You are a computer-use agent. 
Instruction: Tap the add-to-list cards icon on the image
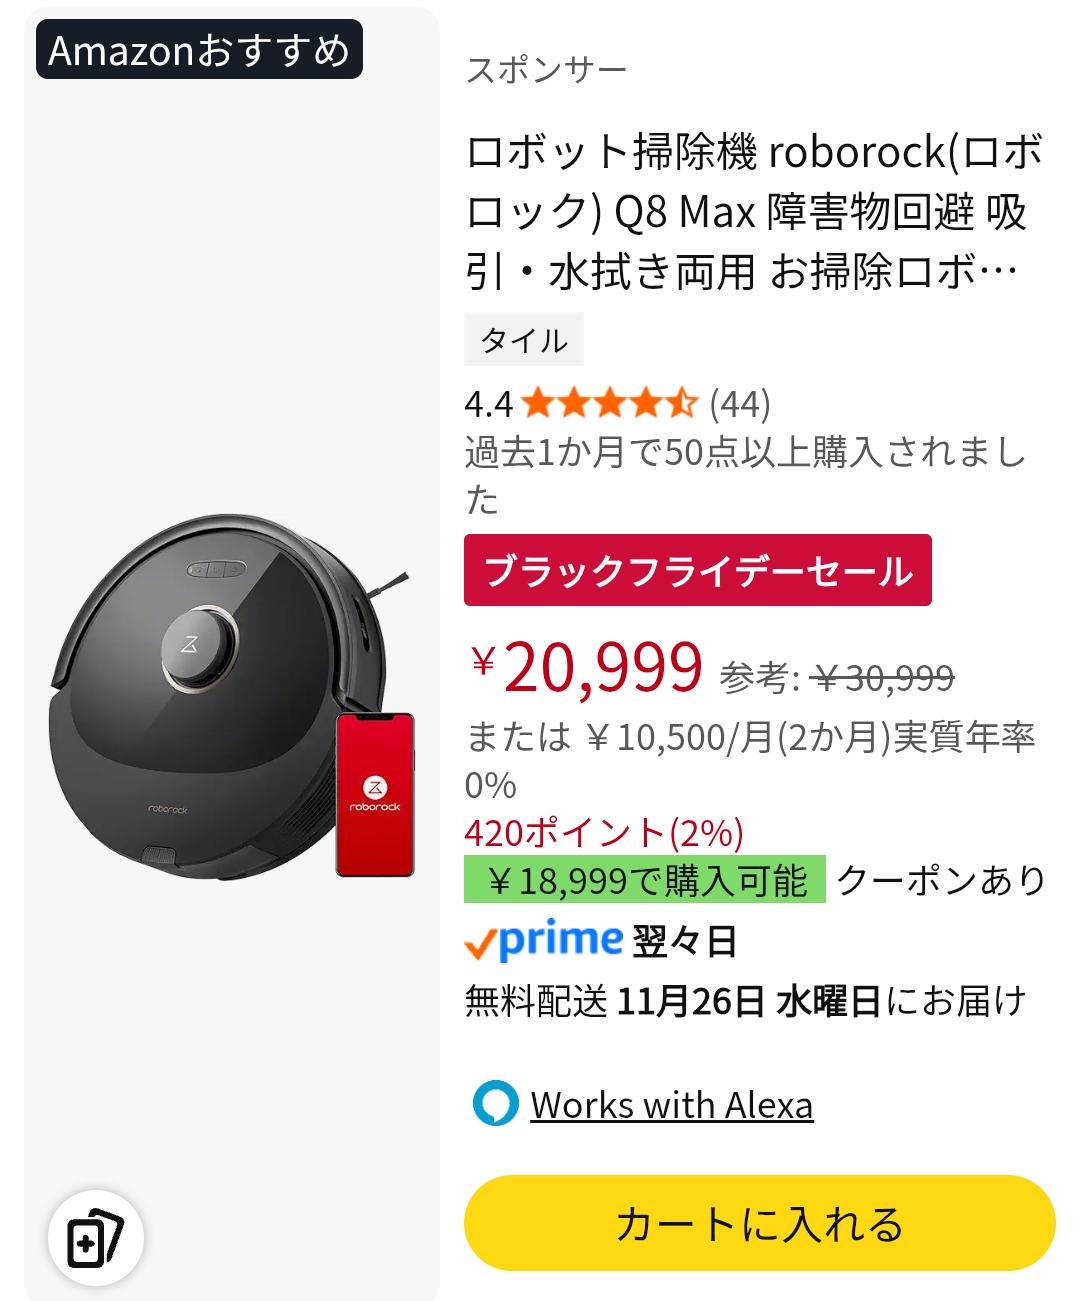pos(95,1238)
